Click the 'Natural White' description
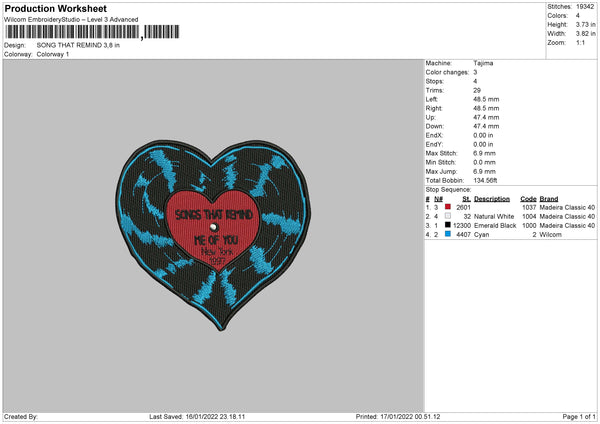Screen dimensions: 600x424 (x=494, y=217)
